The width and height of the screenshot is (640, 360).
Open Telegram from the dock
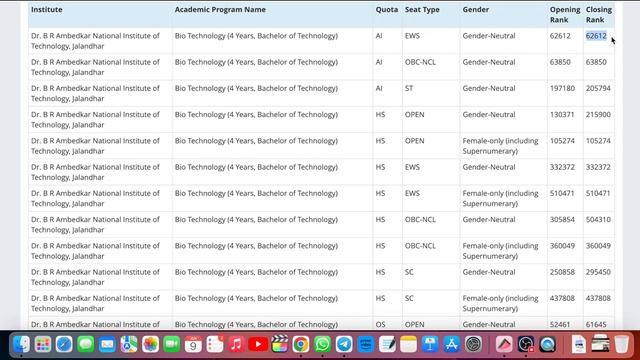344,344
